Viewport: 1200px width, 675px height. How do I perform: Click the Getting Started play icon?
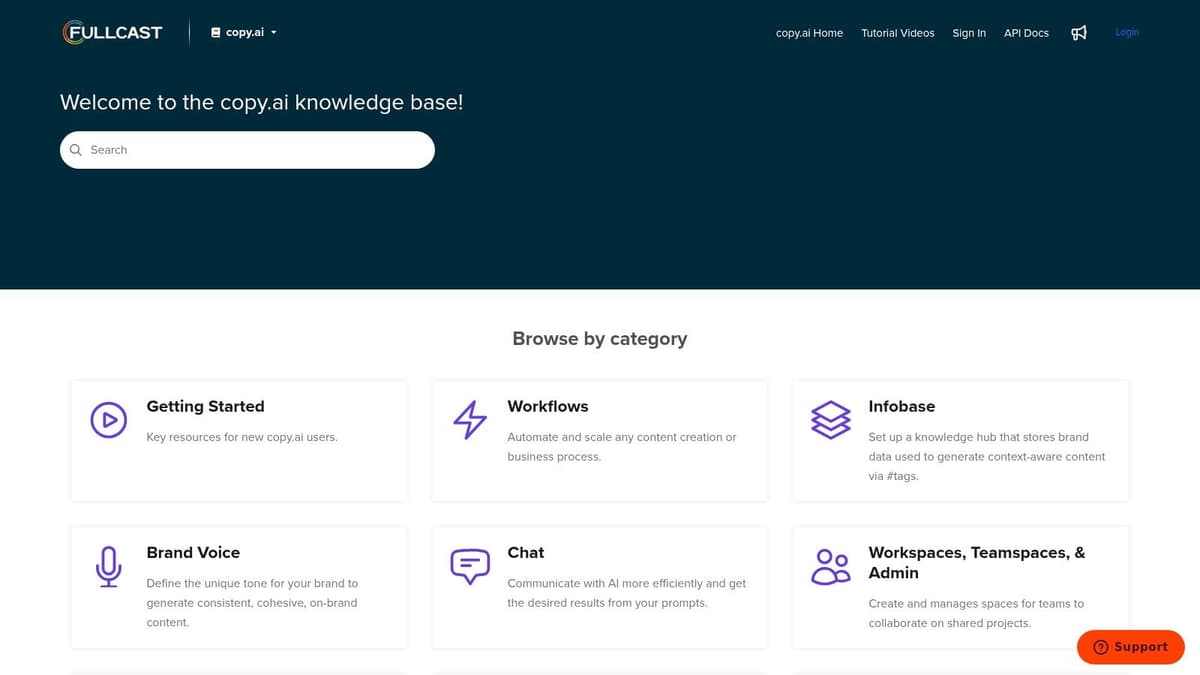pyautogui.click(x=109, y=420)
